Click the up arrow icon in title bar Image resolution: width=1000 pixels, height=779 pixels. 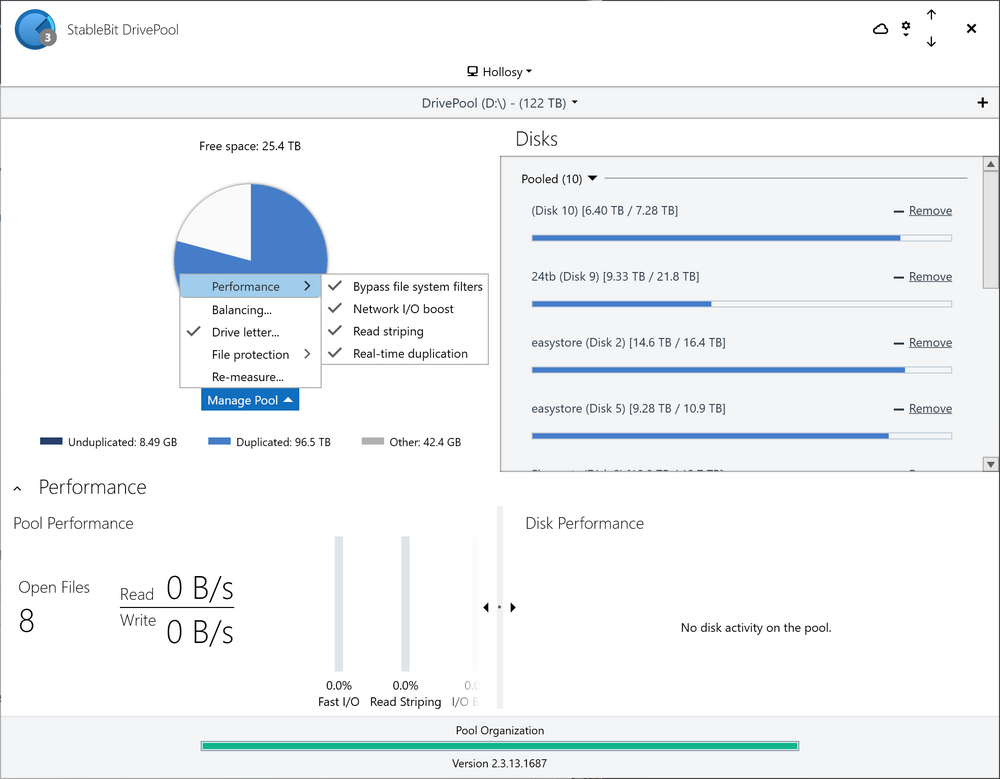pyautogui.click(x=931, y=15)
